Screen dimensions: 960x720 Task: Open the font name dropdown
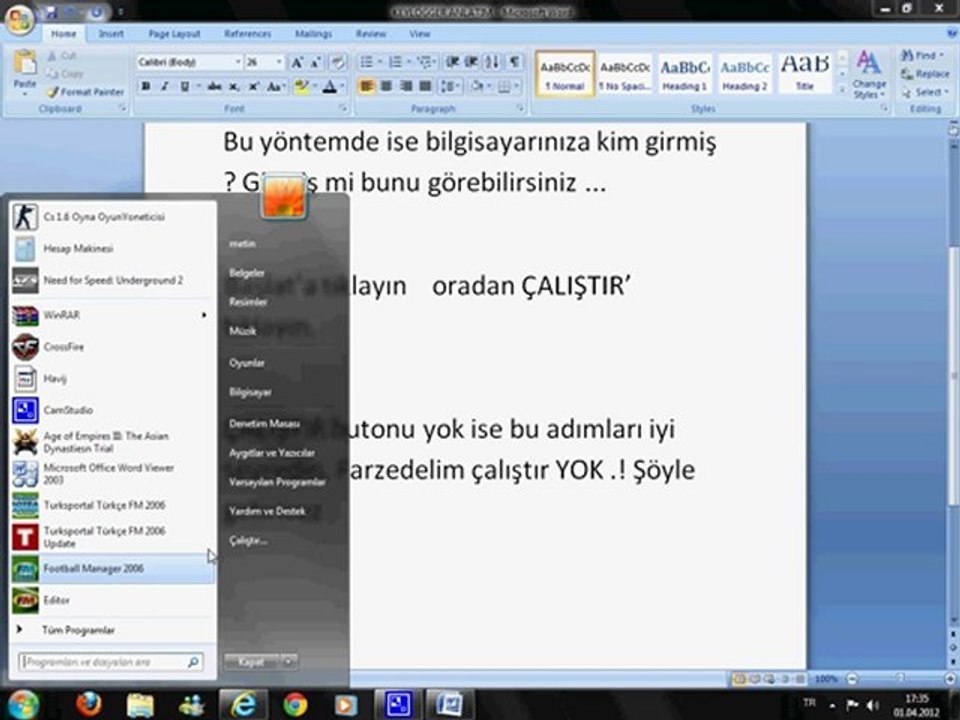pos(238,62)
